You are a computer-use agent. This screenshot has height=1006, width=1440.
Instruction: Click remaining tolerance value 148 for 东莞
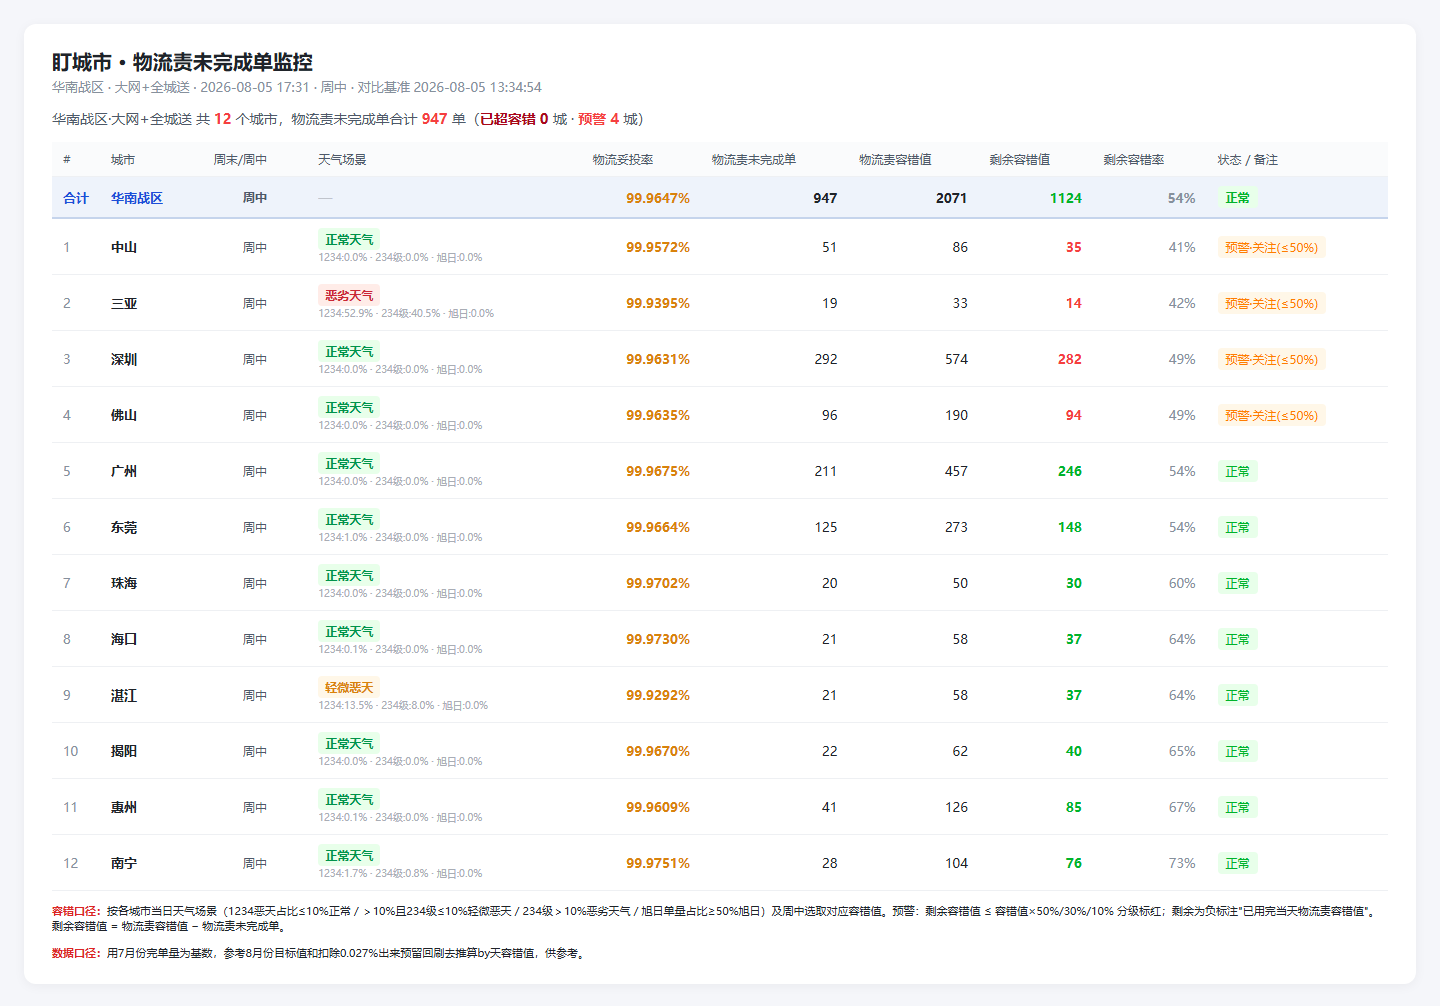click(x=1070, y=527)
